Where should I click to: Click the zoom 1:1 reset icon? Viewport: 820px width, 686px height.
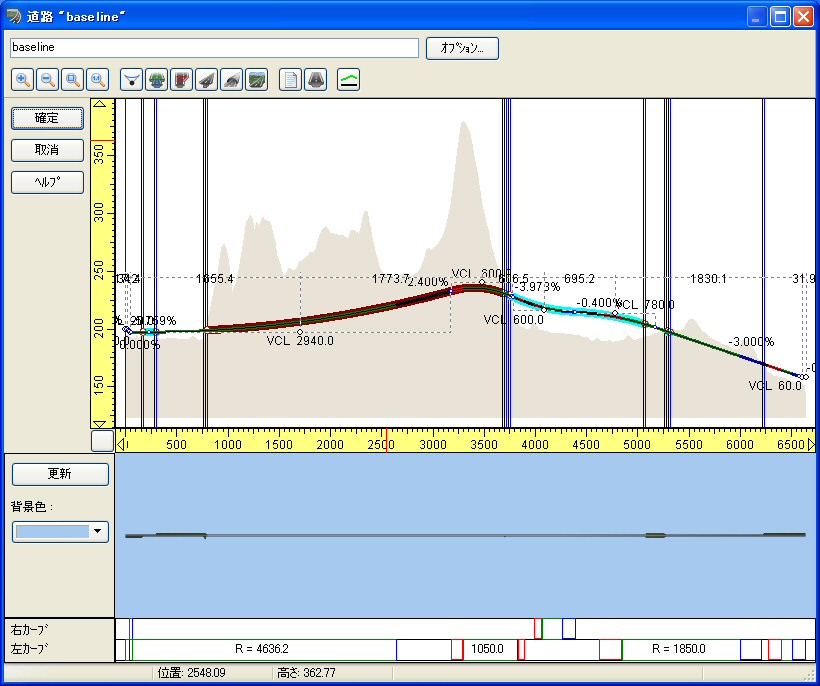pos(97,80)
